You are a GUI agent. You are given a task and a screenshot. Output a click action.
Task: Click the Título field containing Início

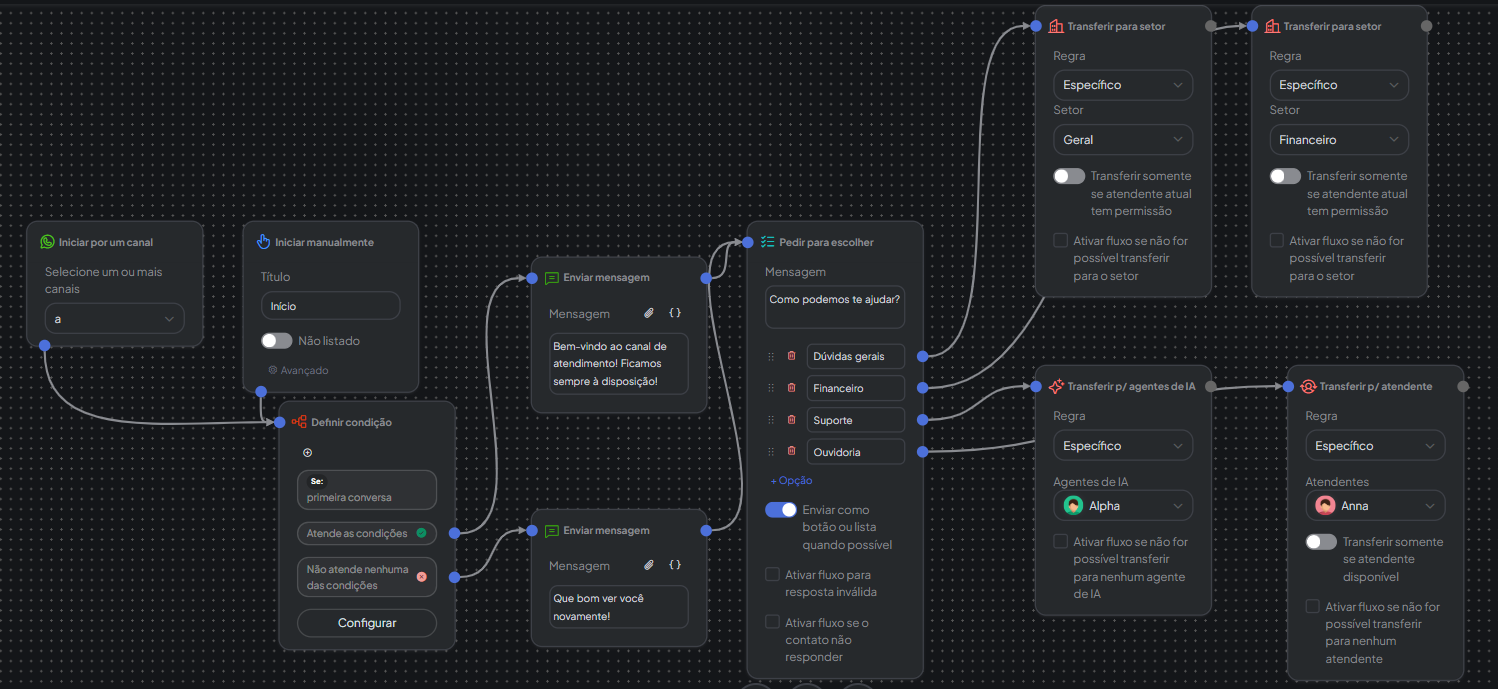click(x=330, y=306)
